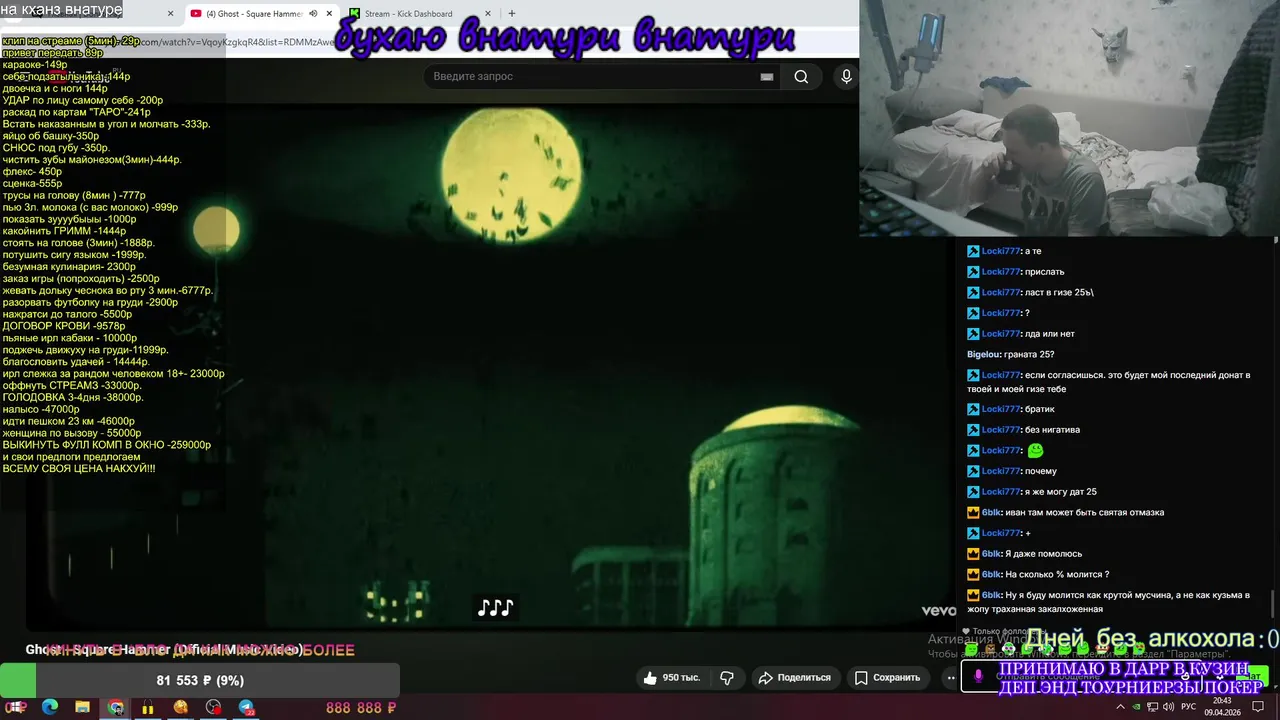Close the first browser tab
The height and width of the screenshot is (720, 1280).
tap(170, 14)
